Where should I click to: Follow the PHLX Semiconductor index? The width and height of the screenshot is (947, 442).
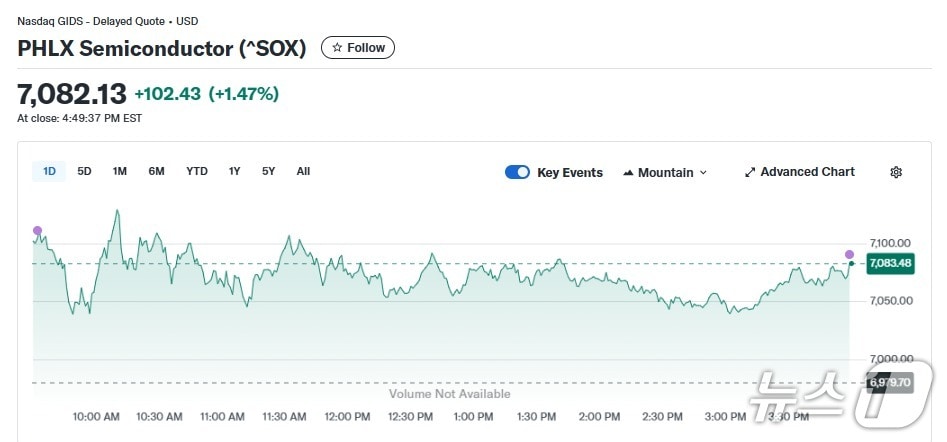(358, 47)
